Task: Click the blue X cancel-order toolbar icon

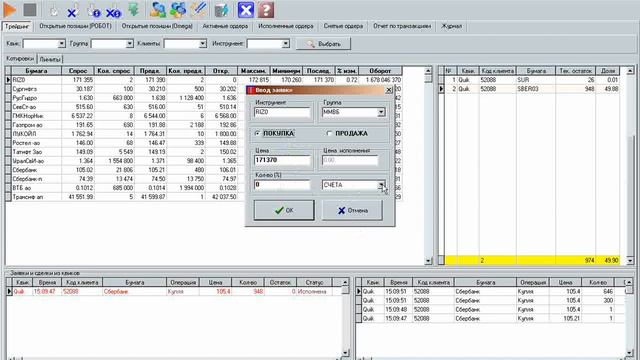Action: (72, 12)
